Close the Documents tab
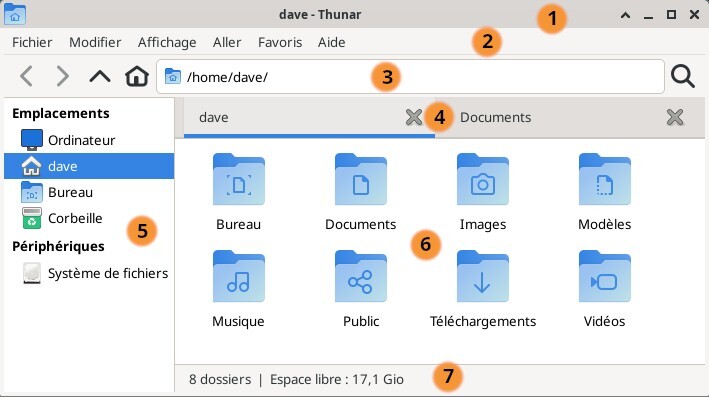Image resolution: width=709 pixels, height=397 pixels. pyautogui.click(x=675, y=118)
